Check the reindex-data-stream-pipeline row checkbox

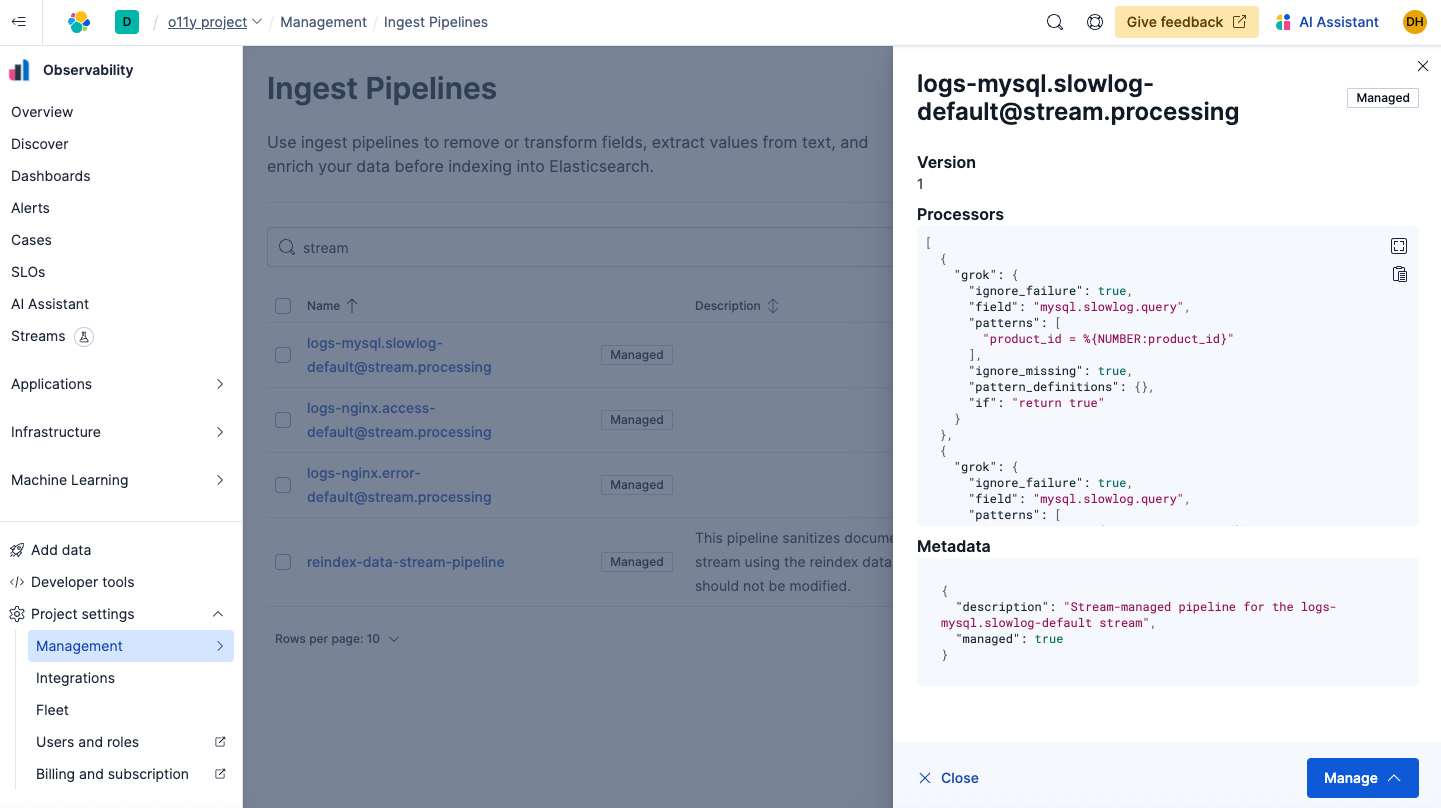283,562
